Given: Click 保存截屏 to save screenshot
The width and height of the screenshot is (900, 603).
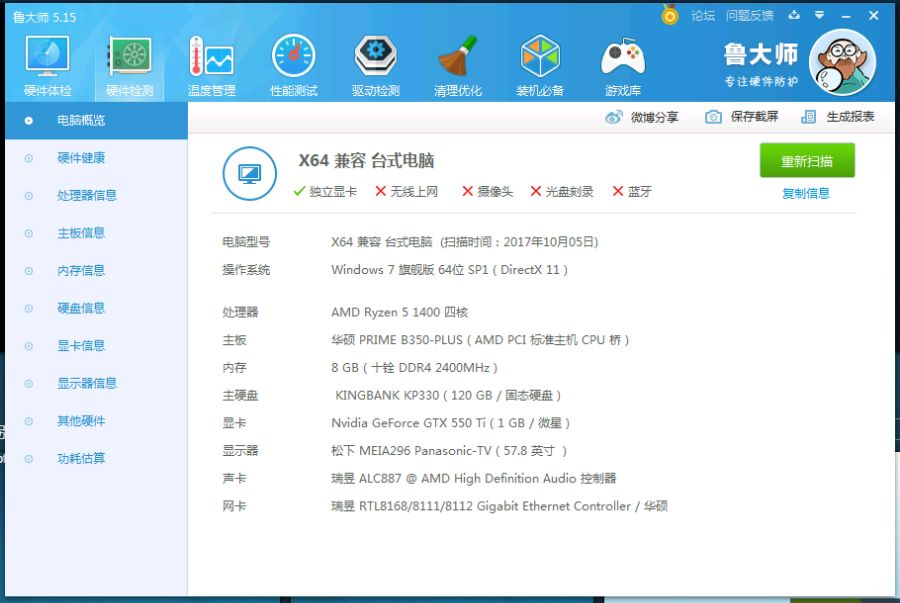Looking at the screenshot, I should 742,117.
